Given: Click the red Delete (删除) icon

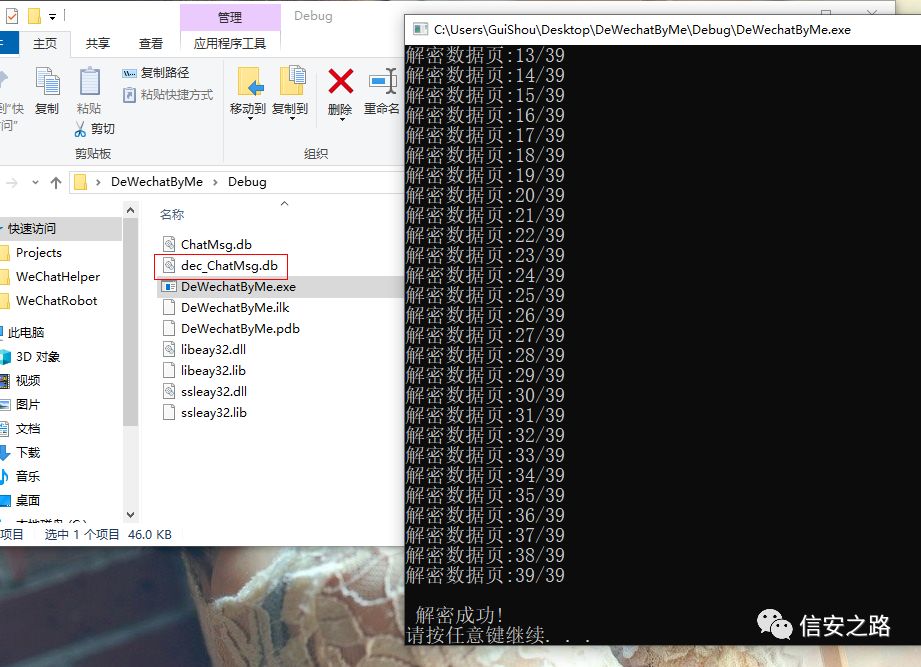Looking at the screenshot, I should pyautogui.click(x=340, y=82).
